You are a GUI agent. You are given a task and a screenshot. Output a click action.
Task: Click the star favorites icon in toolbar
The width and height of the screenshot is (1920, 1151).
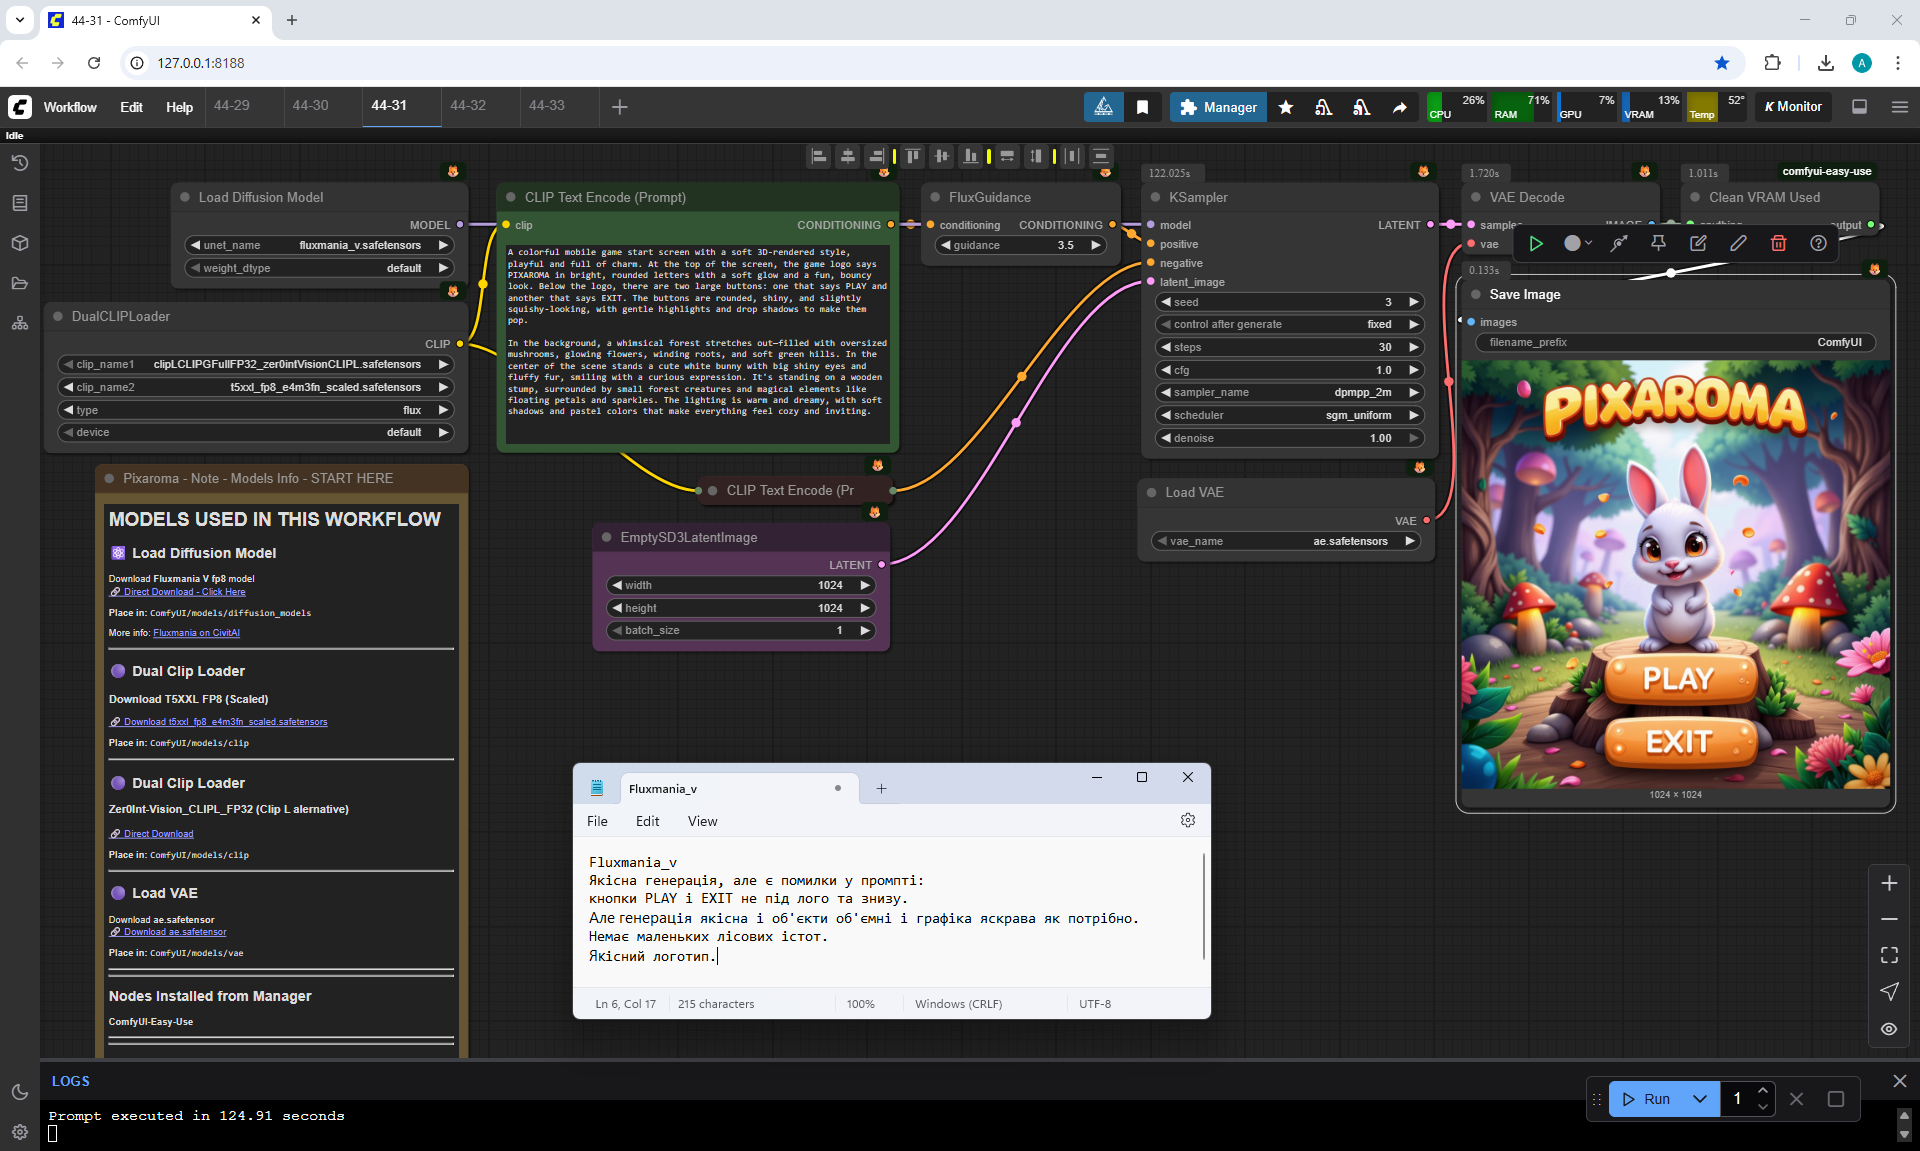(1286, 107)
